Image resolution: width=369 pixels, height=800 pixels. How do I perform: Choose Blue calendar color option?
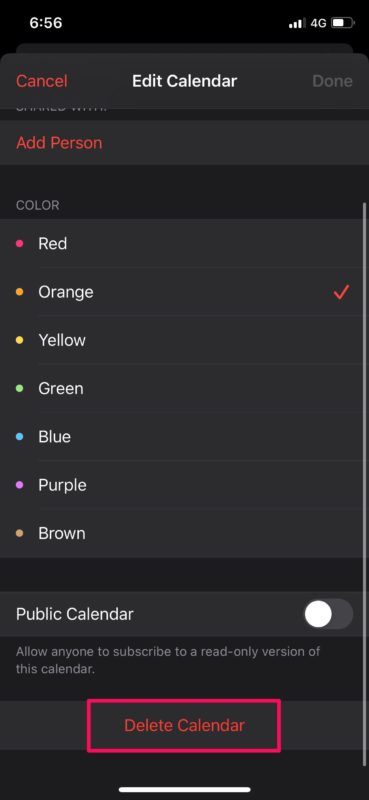(x=184, y=437)
